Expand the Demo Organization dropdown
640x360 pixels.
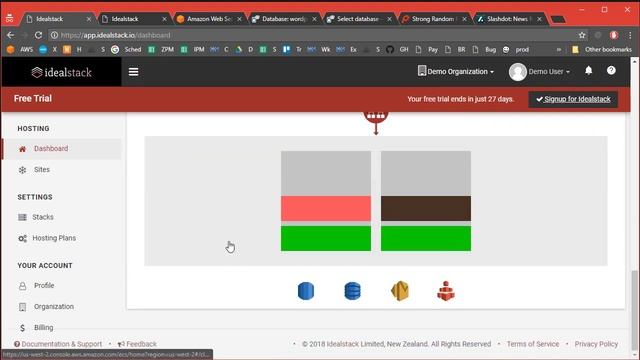tap(456, 71)
